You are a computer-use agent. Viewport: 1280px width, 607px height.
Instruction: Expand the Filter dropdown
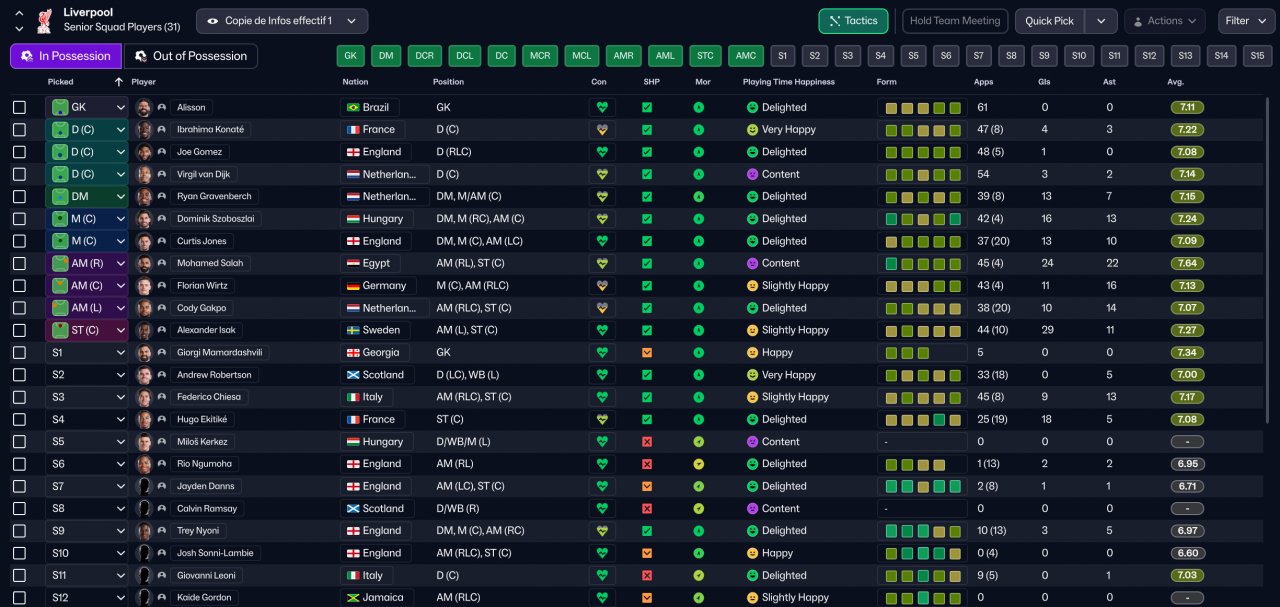pos(1246,21)
